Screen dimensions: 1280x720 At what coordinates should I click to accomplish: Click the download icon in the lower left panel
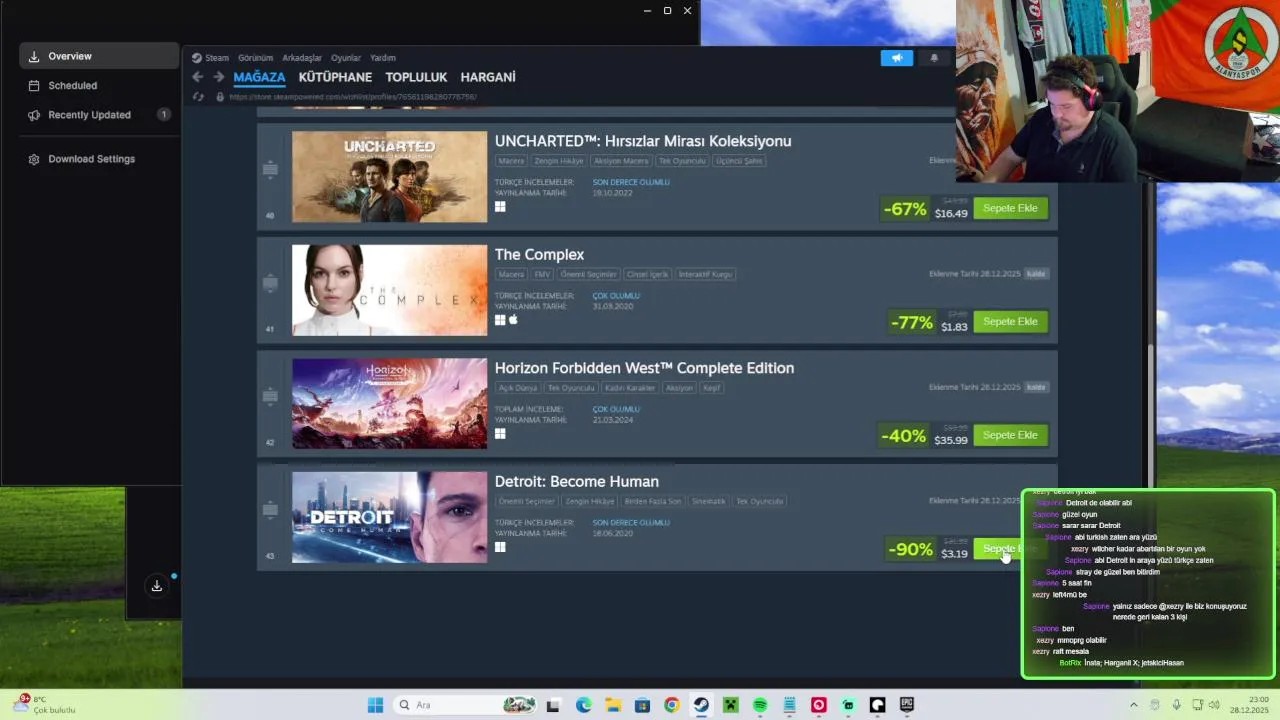point(157,586)
